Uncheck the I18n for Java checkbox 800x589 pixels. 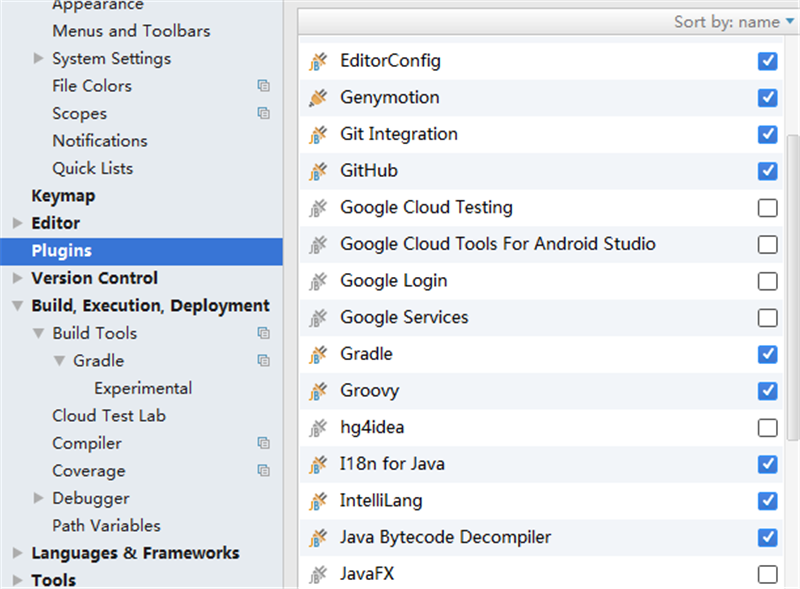coord(767,464)
